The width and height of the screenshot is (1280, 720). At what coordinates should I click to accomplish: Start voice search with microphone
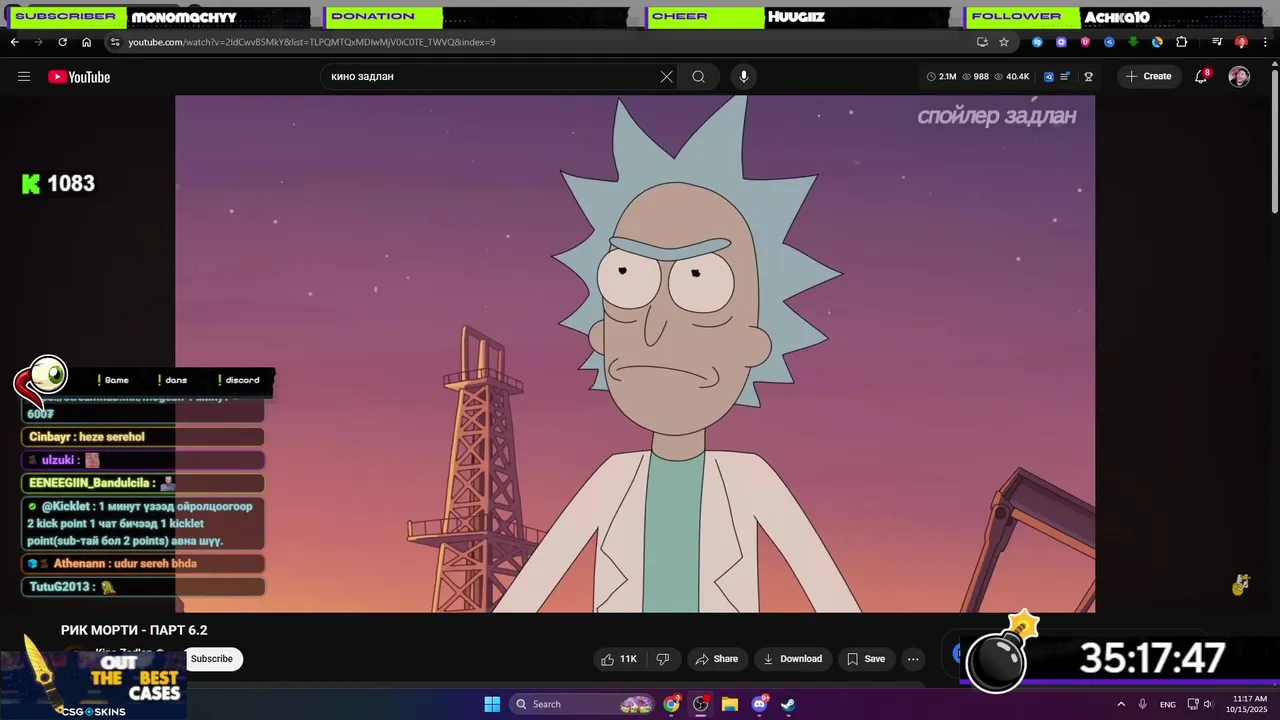coord(743,77)
